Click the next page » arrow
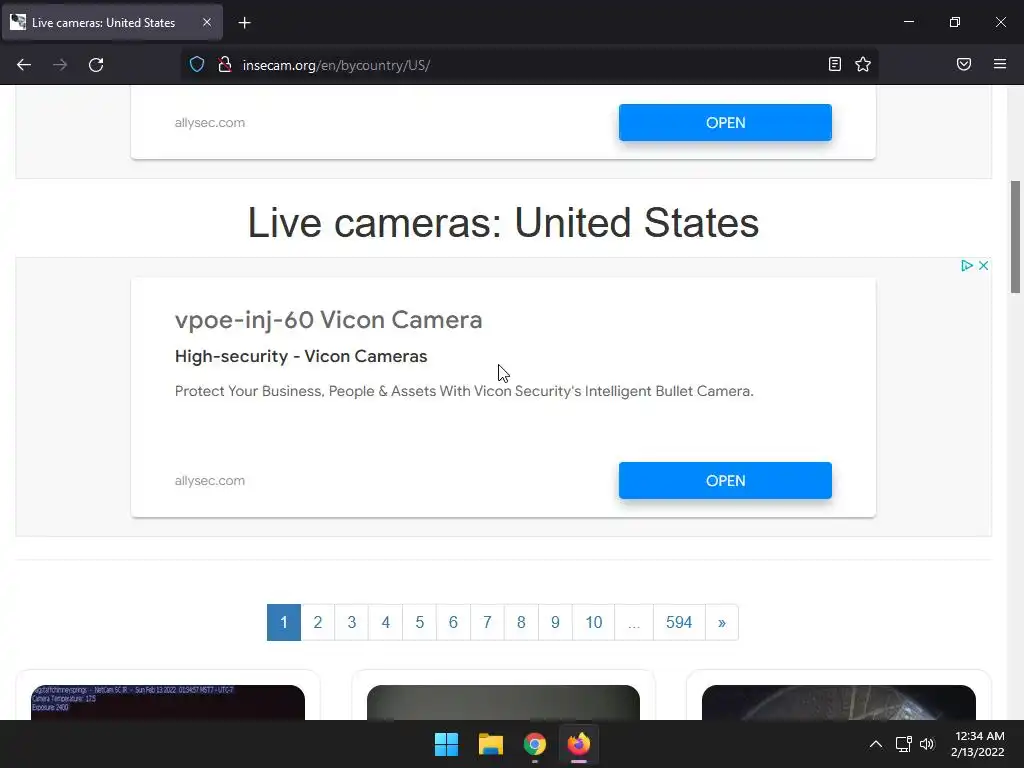The image size is (1024, 768). [x=722, y=622]
